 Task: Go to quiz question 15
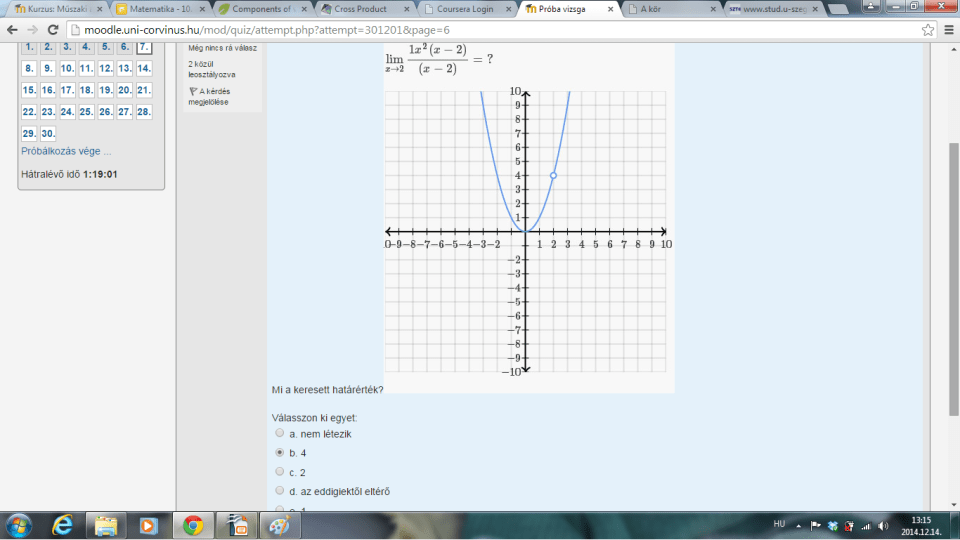(x=29, y=90)
